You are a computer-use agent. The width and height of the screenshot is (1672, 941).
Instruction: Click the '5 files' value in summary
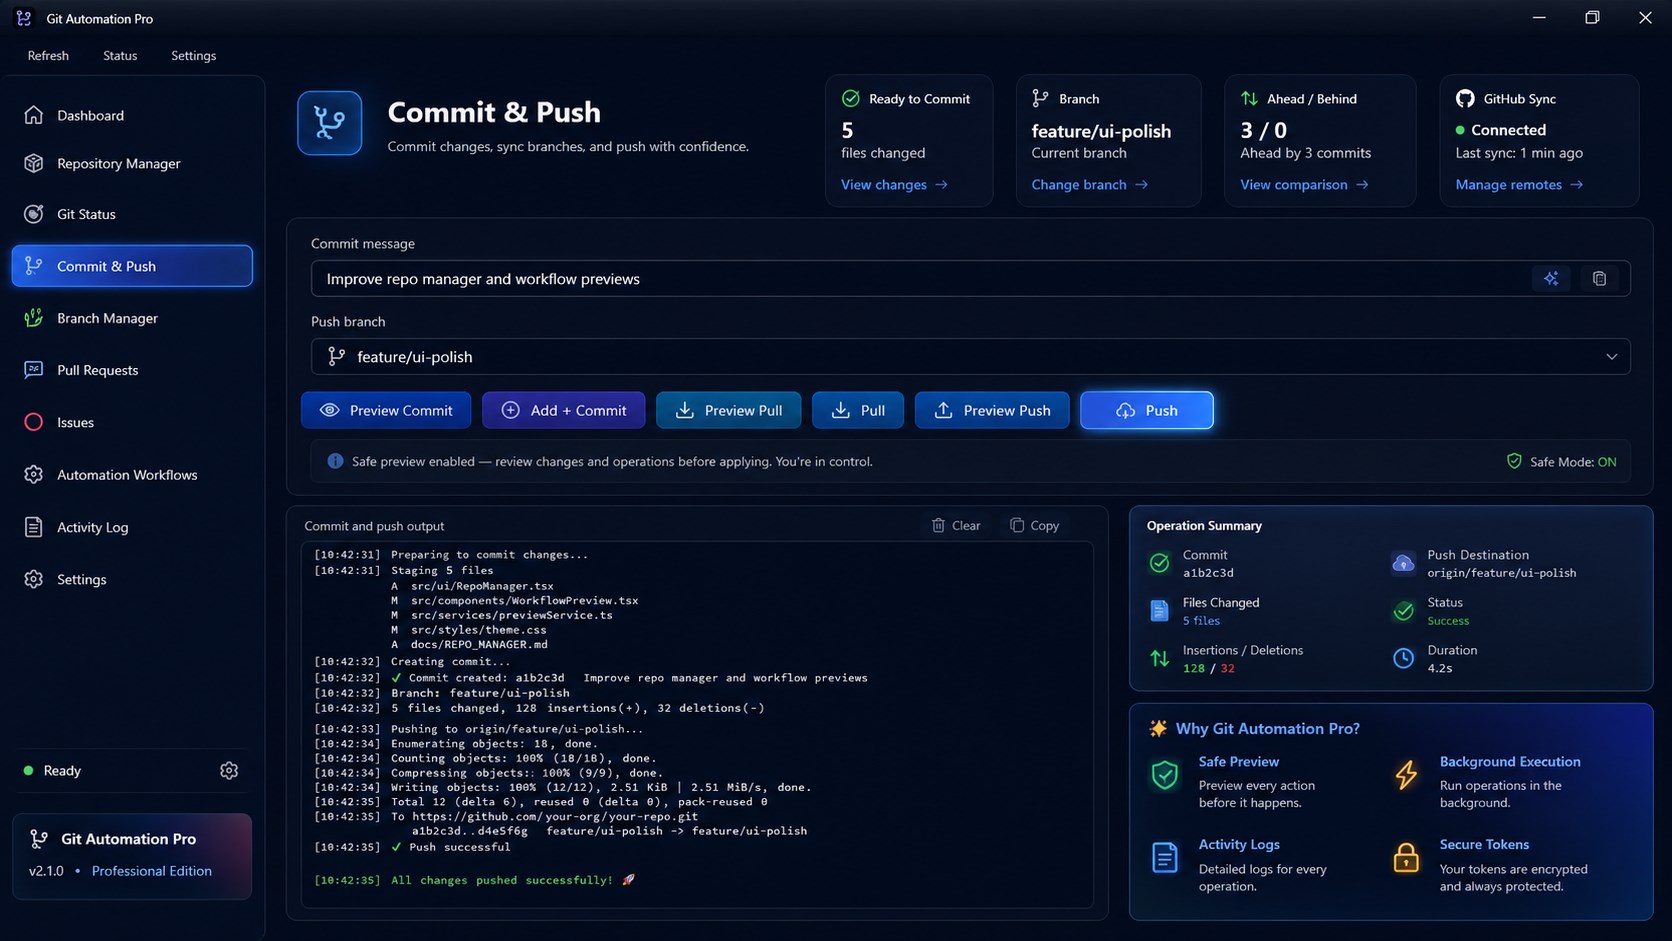pos(1201,621)
